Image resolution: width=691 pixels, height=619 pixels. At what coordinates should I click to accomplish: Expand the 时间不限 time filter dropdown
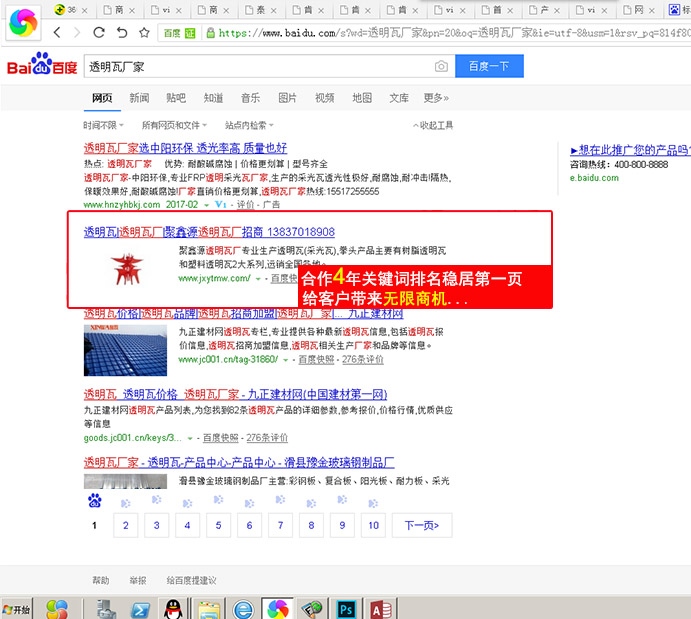pyautogui.click(x=104, y=126)
